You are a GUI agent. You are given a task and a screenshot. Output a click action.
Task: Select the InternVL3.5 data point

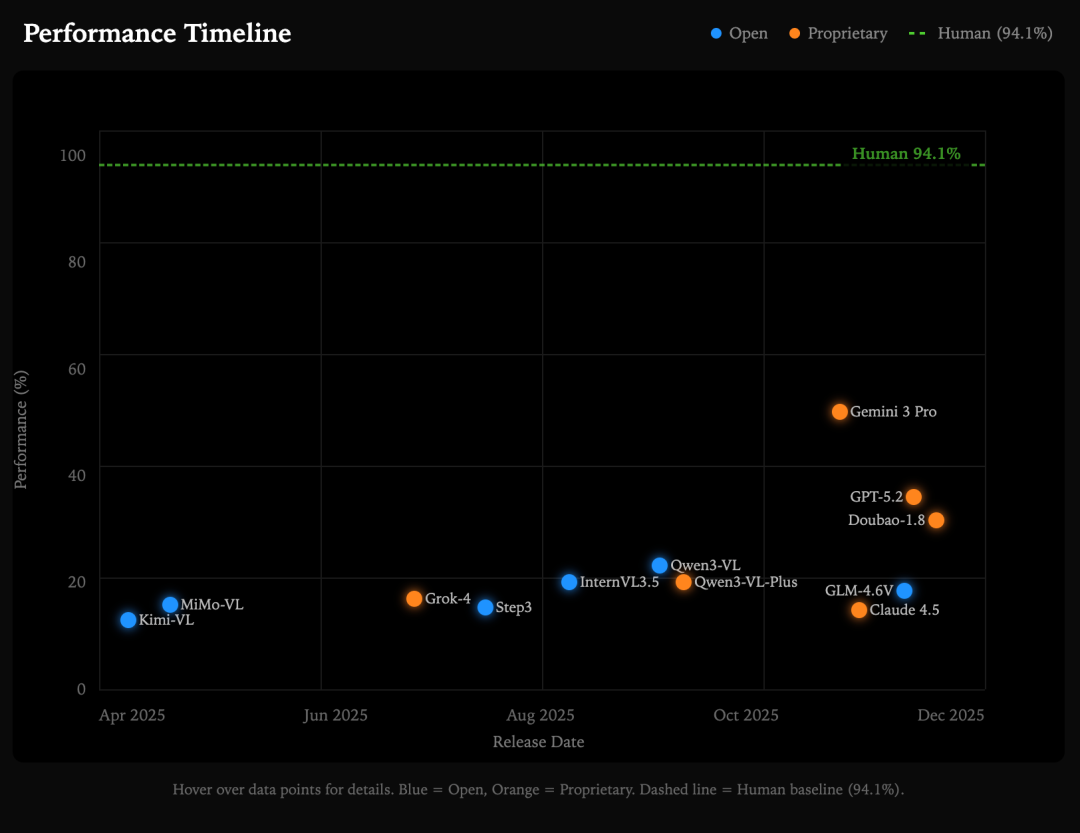coord(569,582)
